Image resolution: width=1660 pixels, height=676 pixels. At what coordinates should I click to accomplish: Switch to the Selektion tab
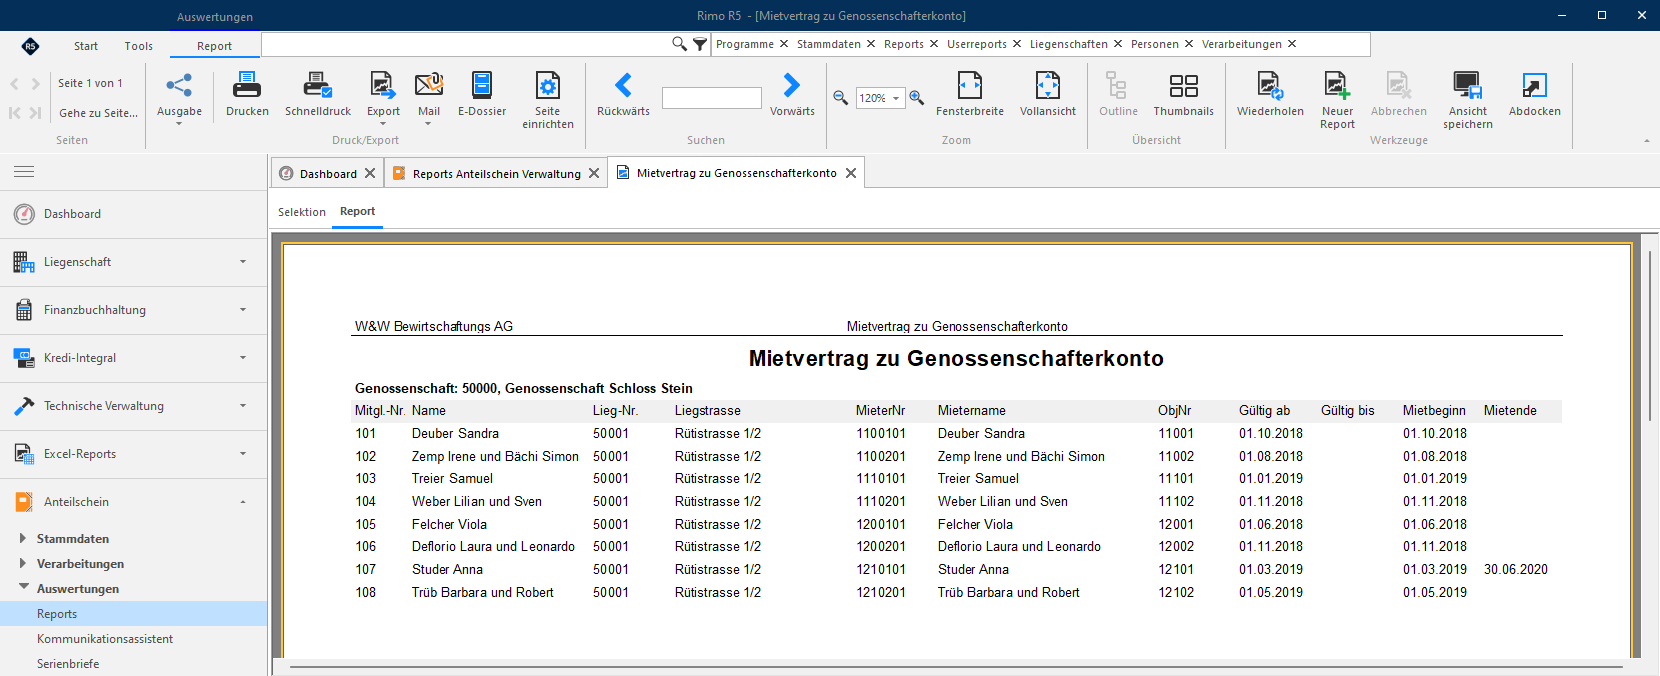point(302,212)
